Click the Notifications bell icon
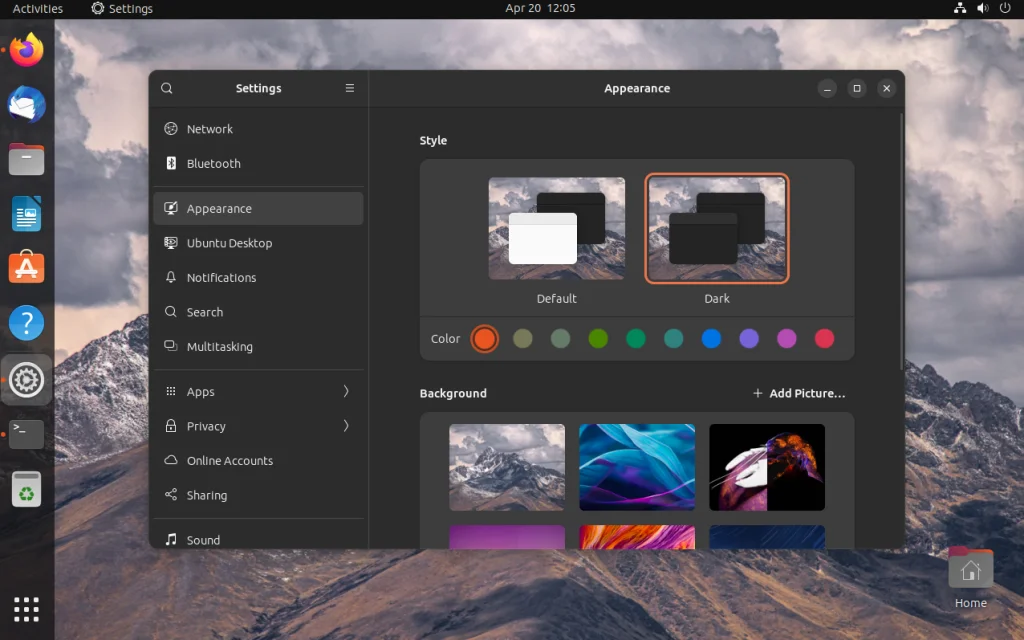1024x640 pixels. click(170, 278)
